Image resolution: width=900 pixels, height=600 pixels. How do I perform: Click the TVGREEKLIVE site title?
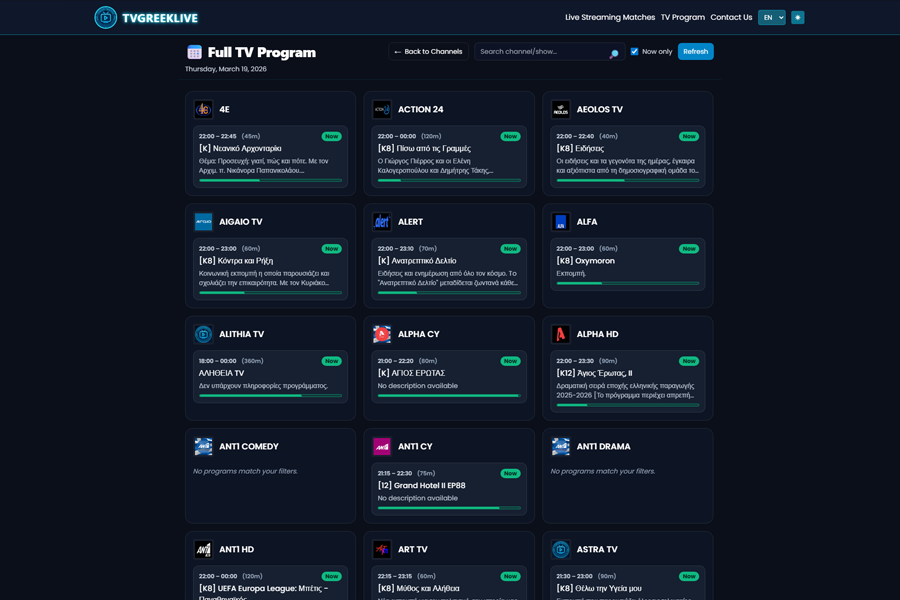coord(160,18)
